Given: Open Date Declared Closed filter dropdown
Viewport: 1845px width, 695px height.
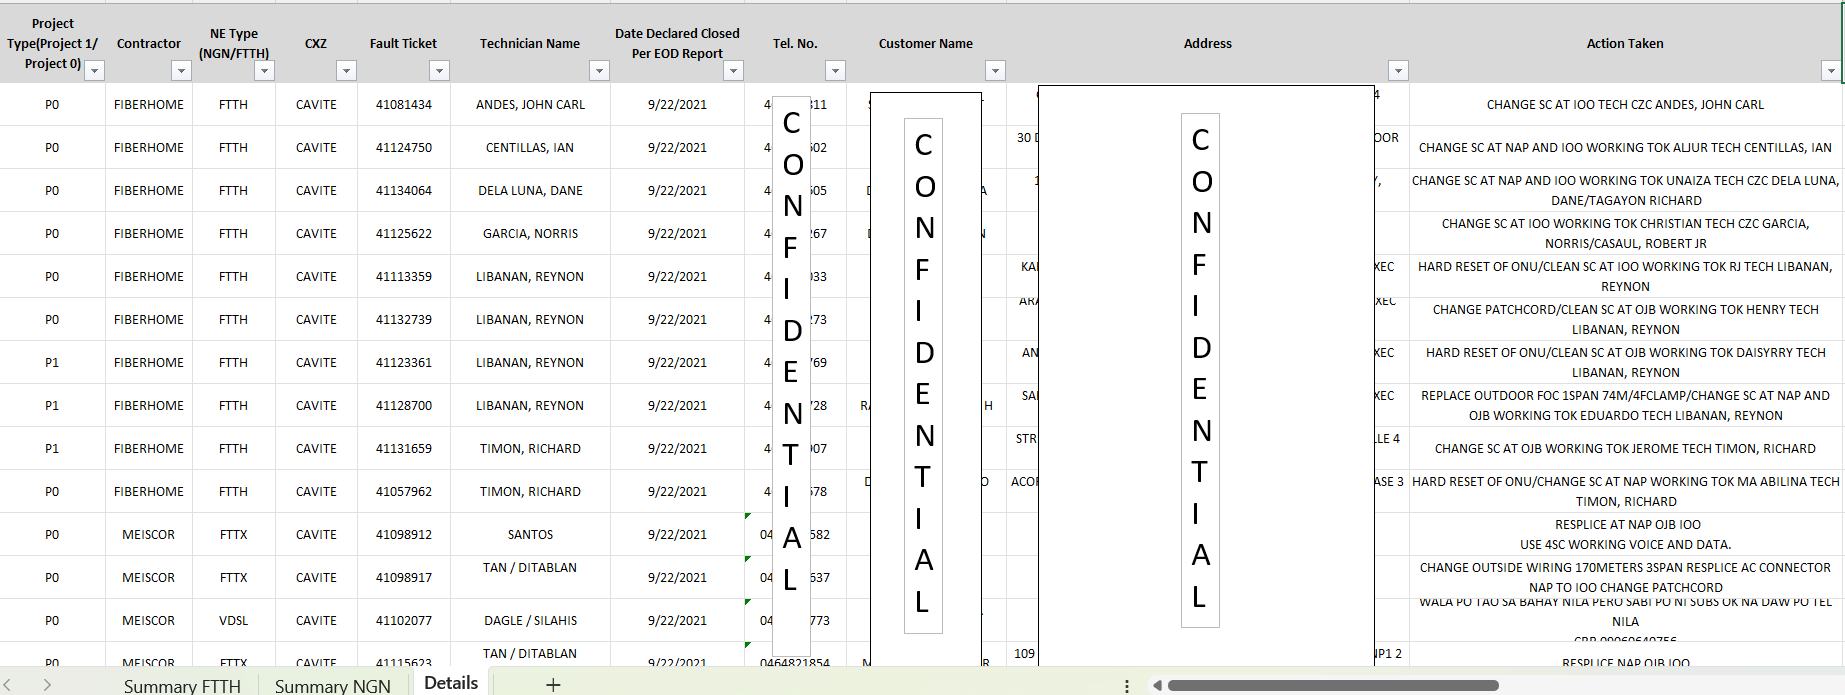Looking at the screenshot, I should point(733,71).
